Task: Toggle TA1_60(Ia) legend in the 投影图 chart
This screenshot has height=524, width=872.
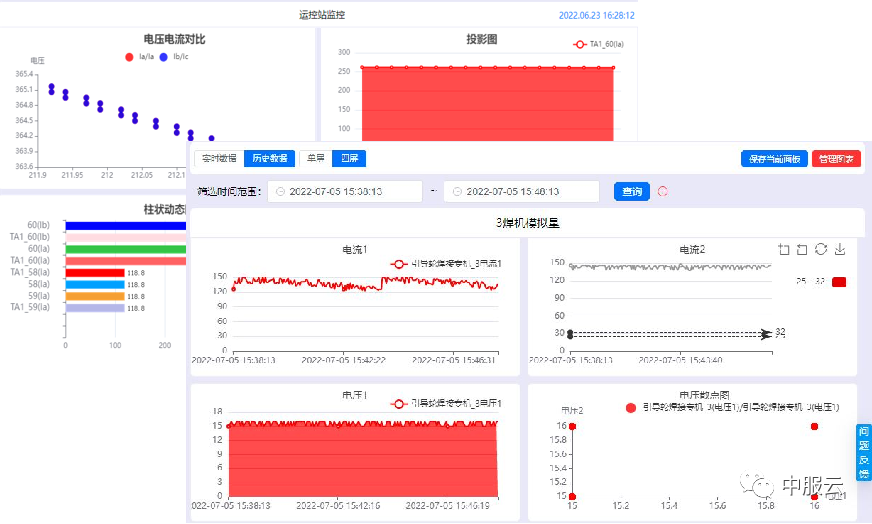Action: [x=598, y=44]
